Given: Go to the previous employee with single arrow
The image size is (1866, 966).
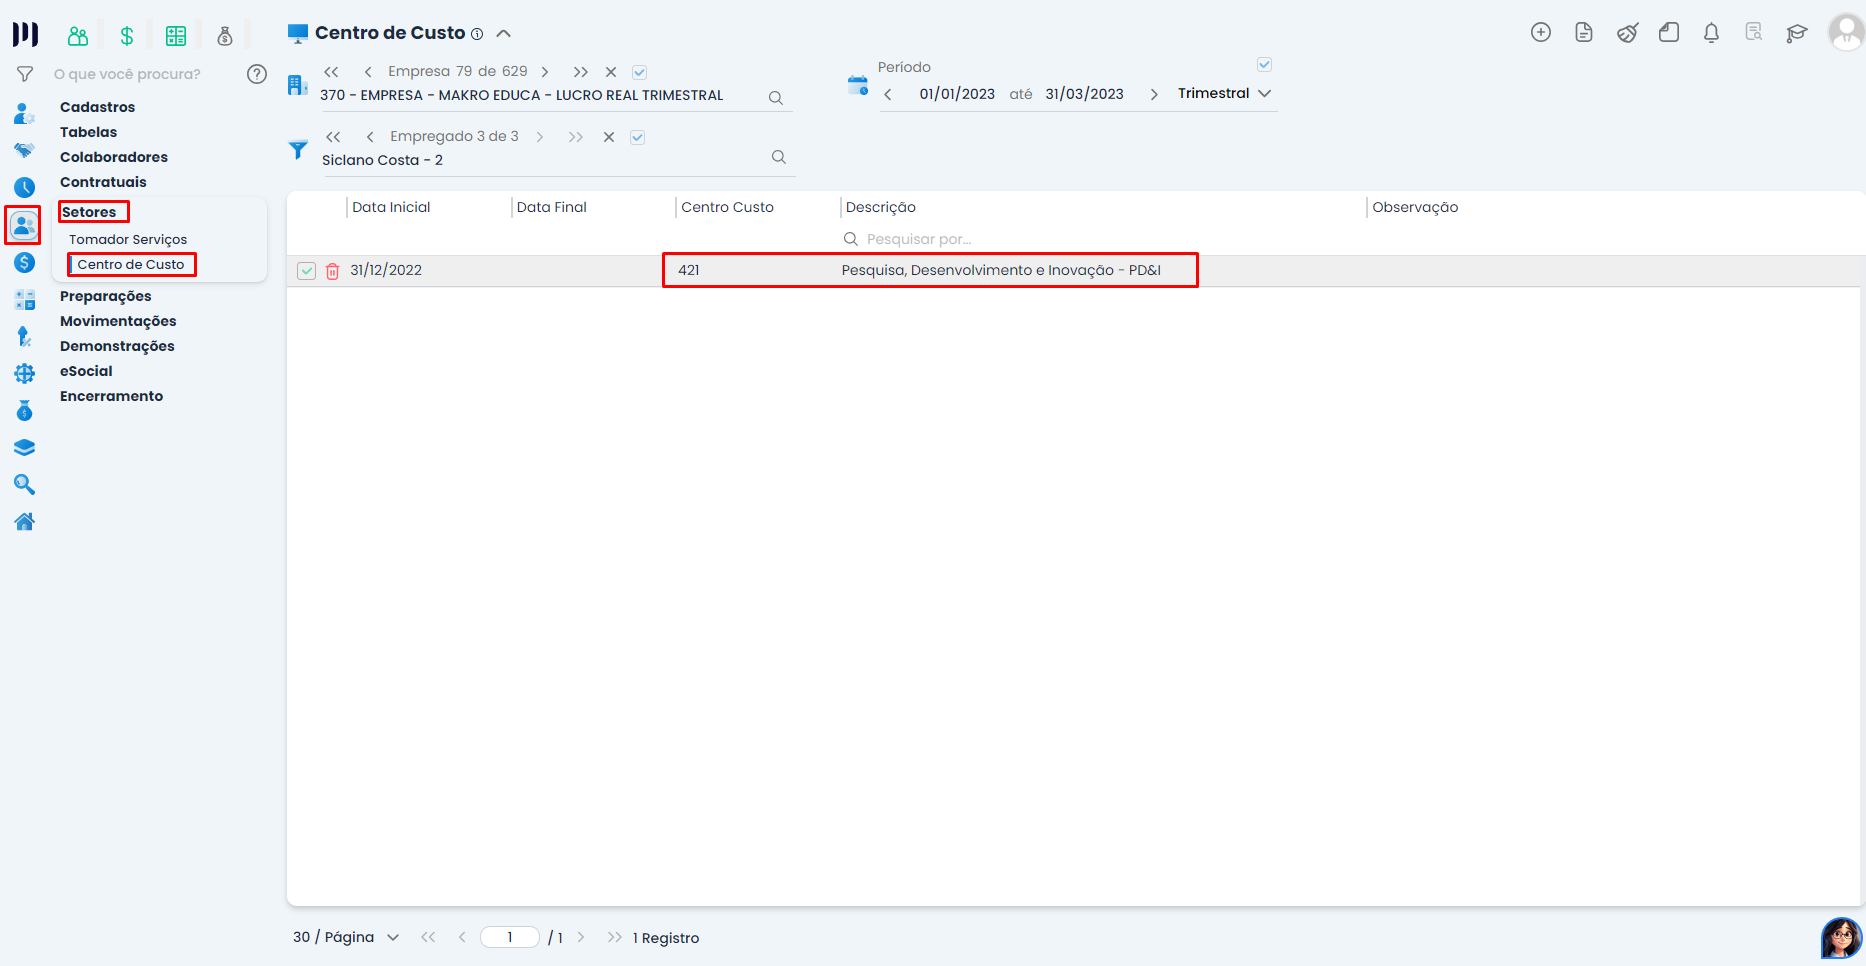Looking at the screenshot, I should pyautogui.click(x=370, y=137).
